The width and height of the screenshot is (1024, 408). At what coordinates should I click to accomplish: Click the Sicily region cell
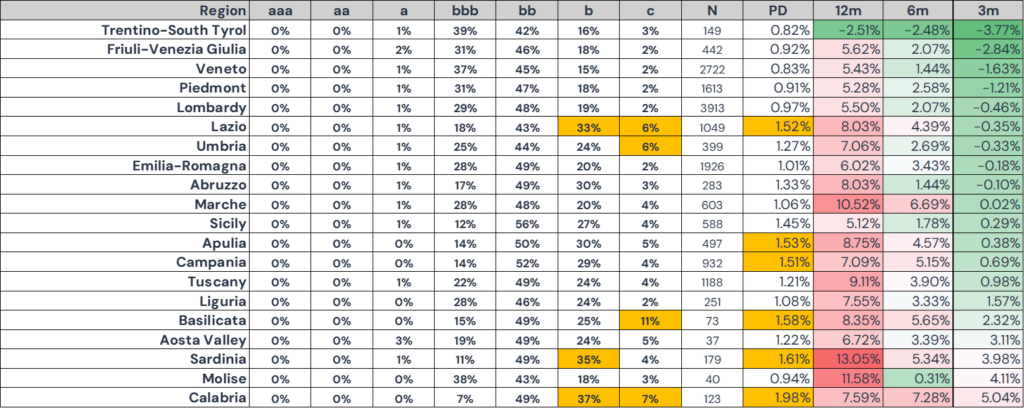125,223
